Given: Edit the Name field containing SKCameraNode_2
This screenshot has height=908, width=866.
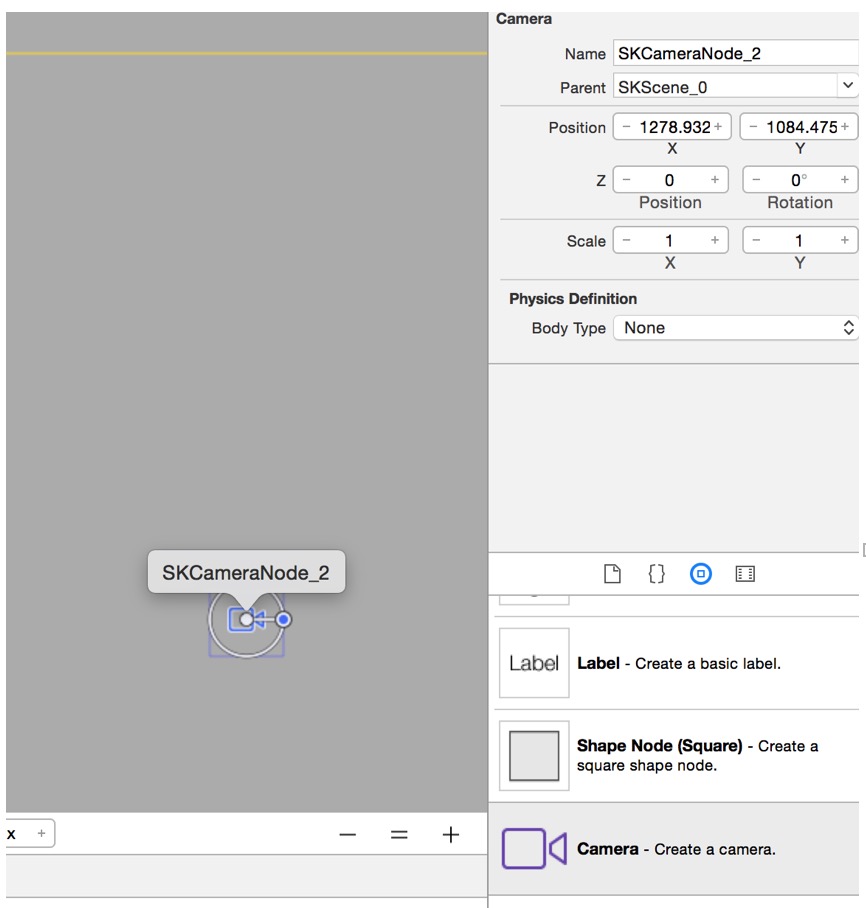Looking at the screenshot, I should tap(735, 52).
